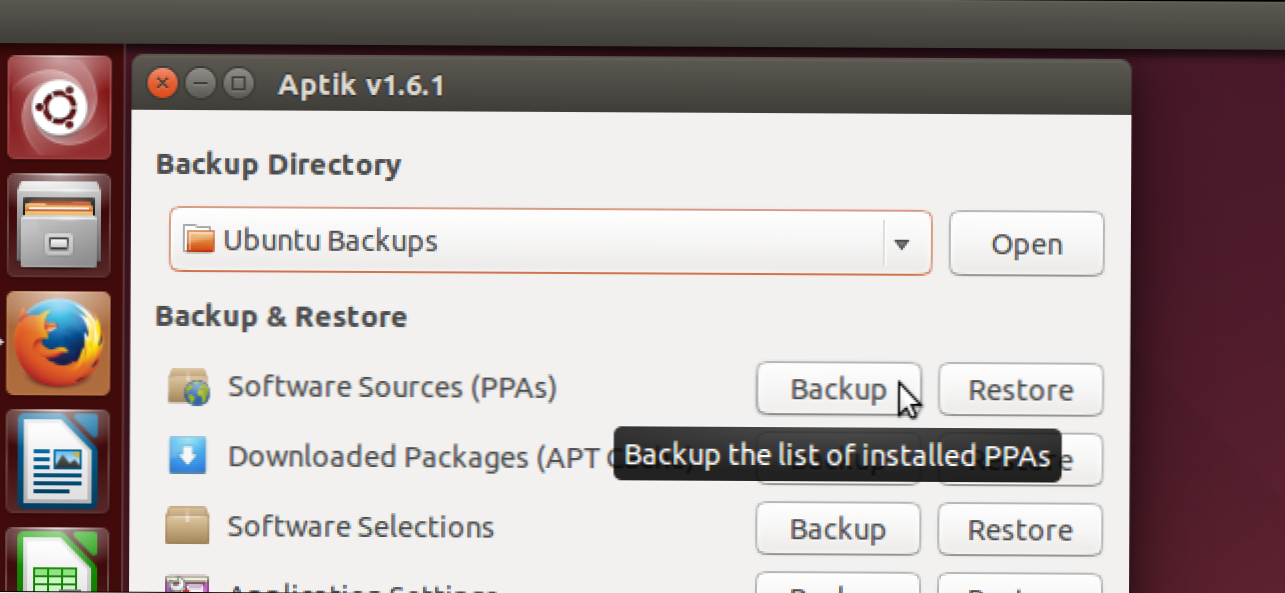Expand the Backup Directory dropdown arrow

(901, 243)
